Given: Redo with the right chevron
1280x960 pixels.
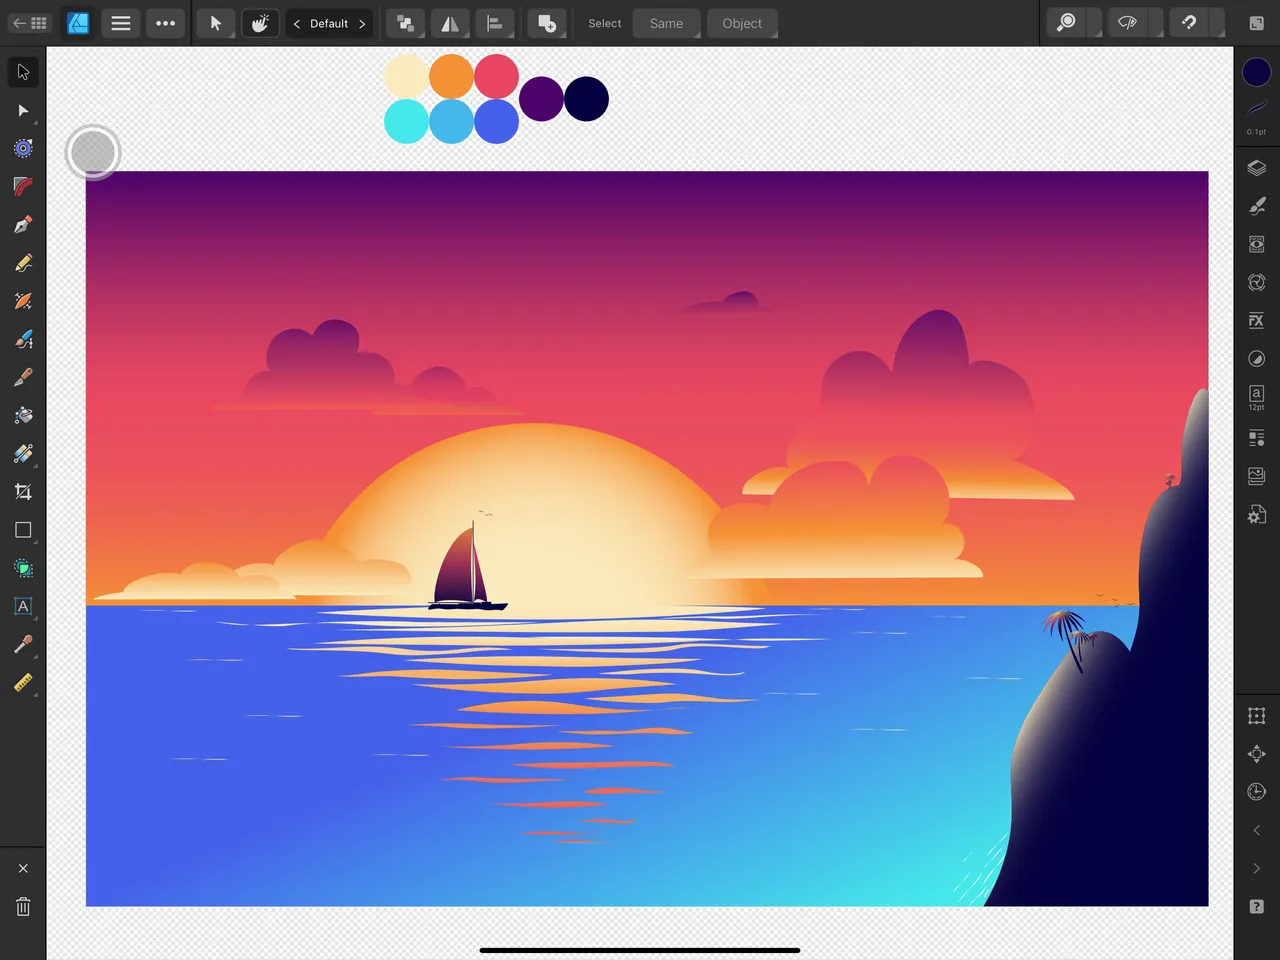Looking at the screenshot, I should (1257, 868).
